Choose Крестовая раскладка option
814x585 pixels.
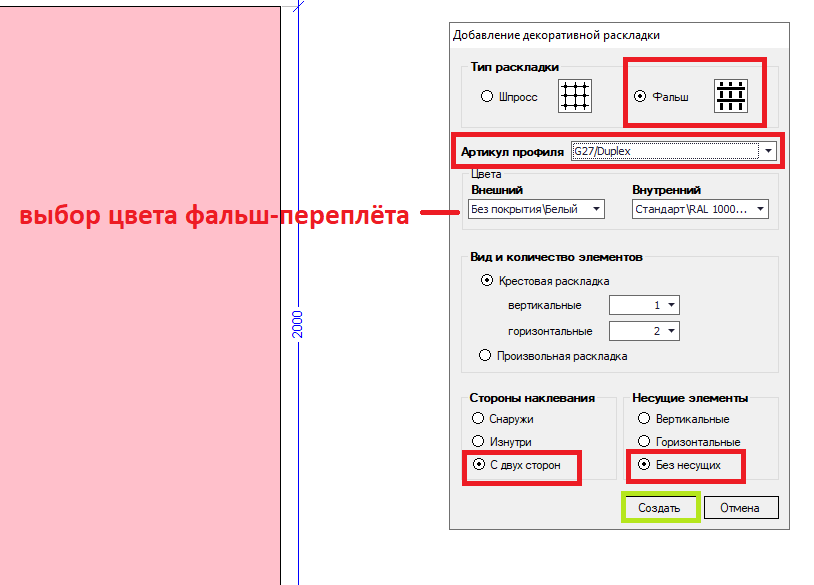487,281
